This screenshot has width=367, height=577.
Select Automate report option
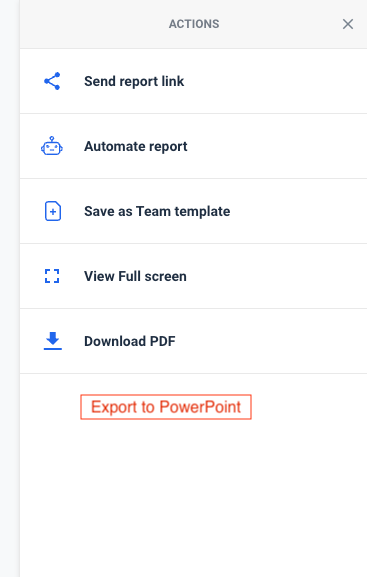[193, 146]
